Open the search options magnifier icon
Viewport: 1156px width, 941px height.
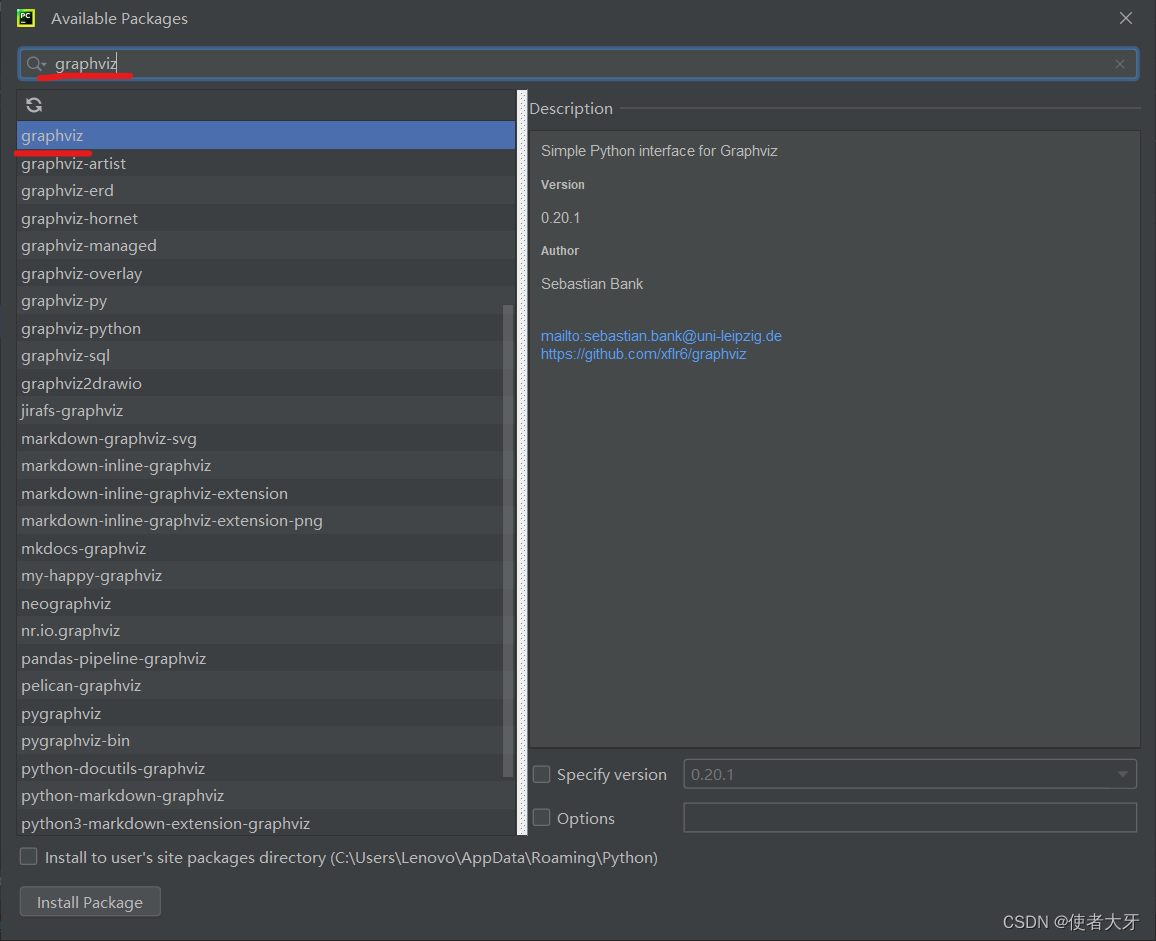tap(35, 64)
